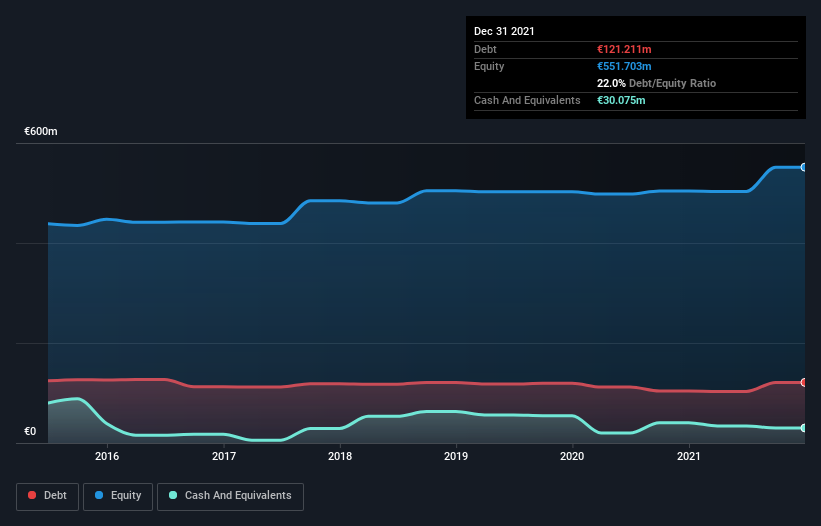Viewport: 821px width, 526px height.
Task: Select the Debt endpoint marker on chart
Action: [804, 383]
